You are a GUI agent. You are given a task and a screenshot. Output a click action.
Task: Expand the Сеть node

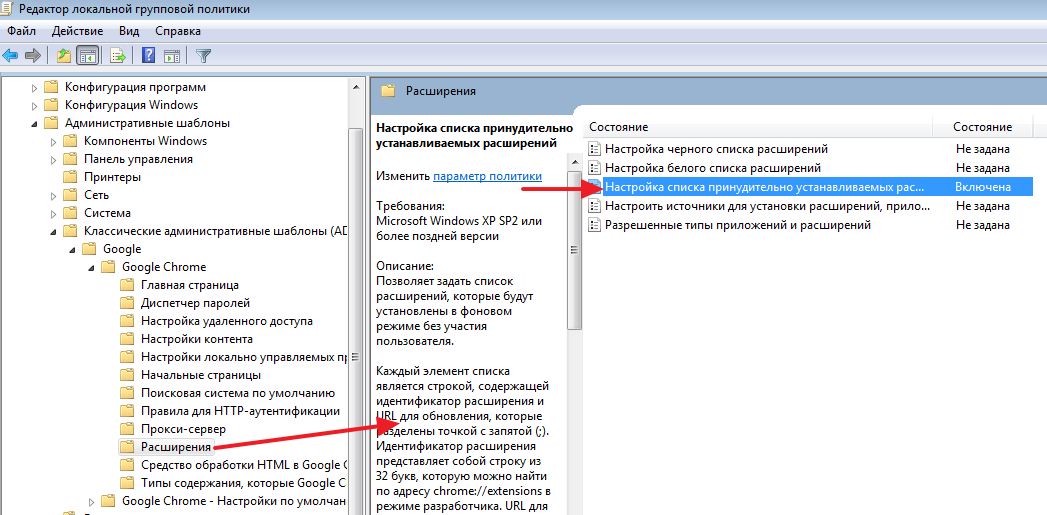[54, 196]
